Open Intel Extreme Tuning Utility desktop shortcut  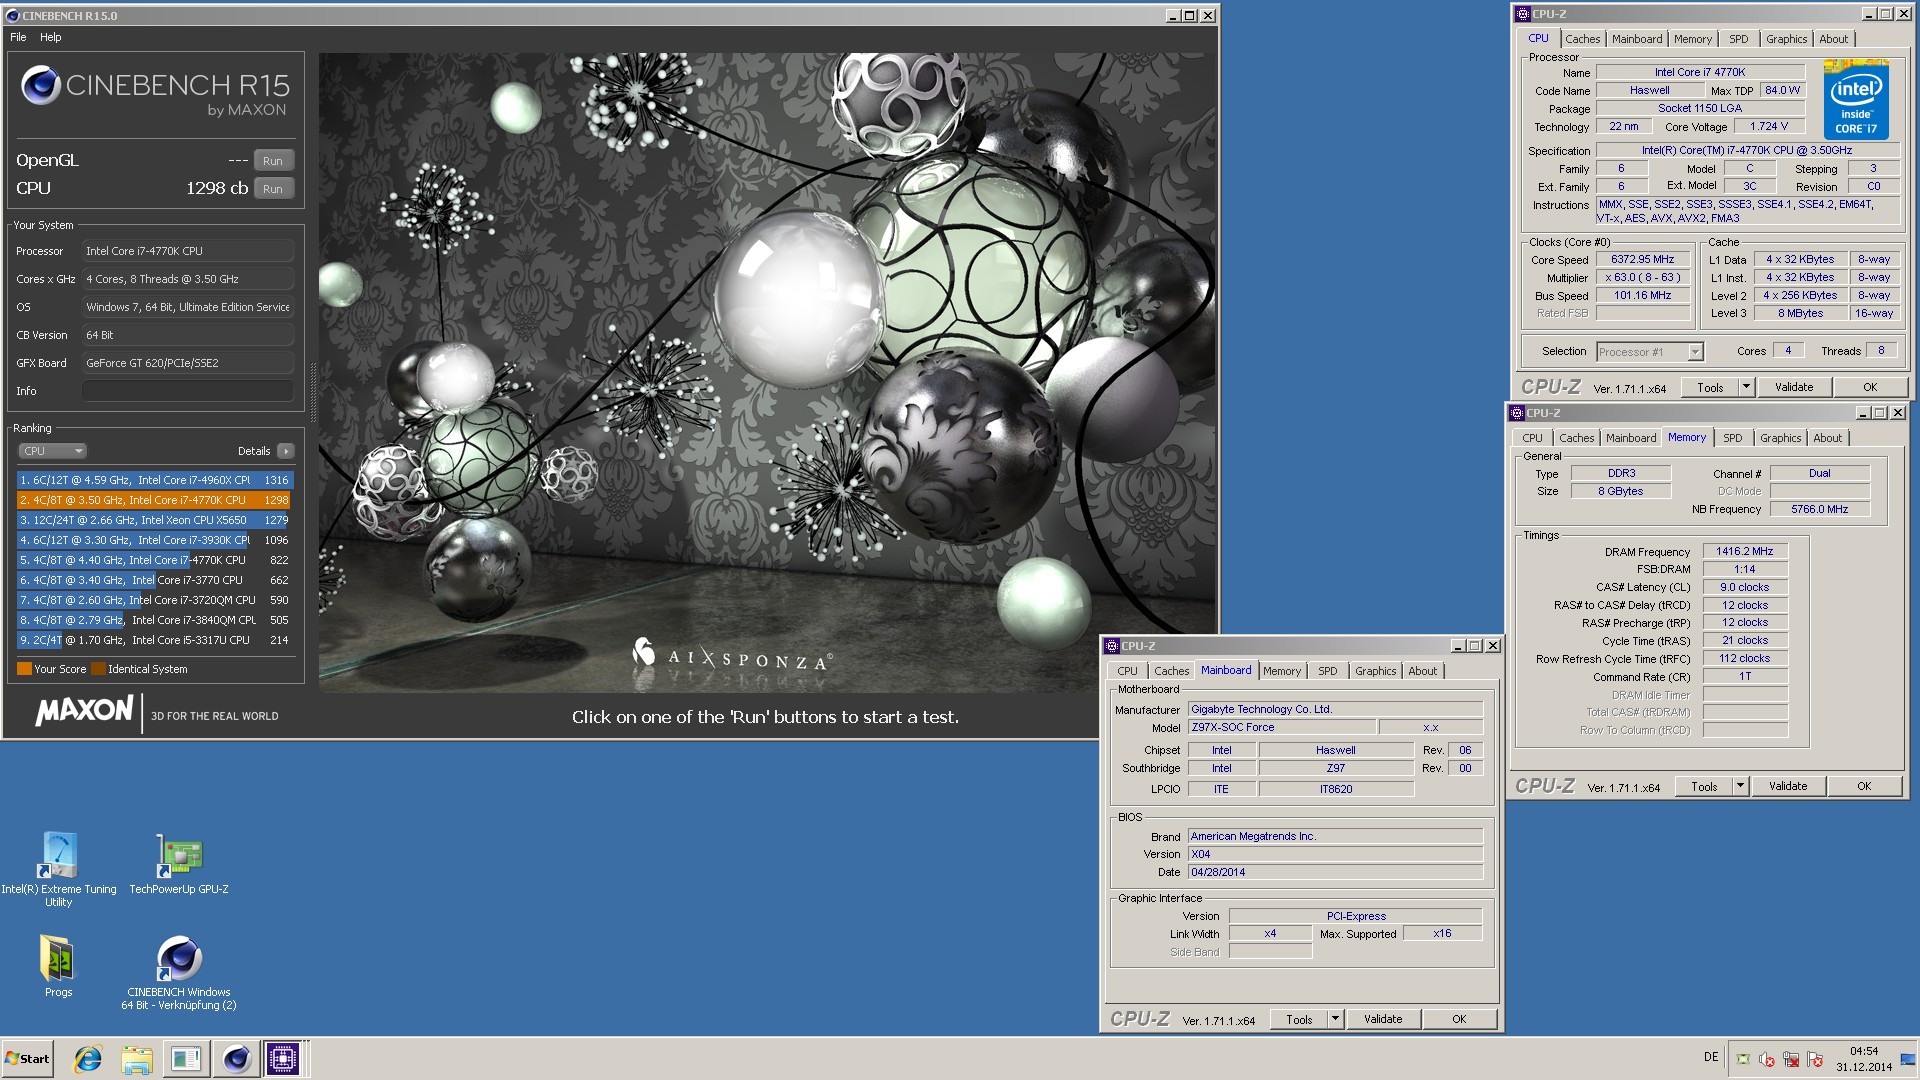pyautogui.click(x=58, y=868)
